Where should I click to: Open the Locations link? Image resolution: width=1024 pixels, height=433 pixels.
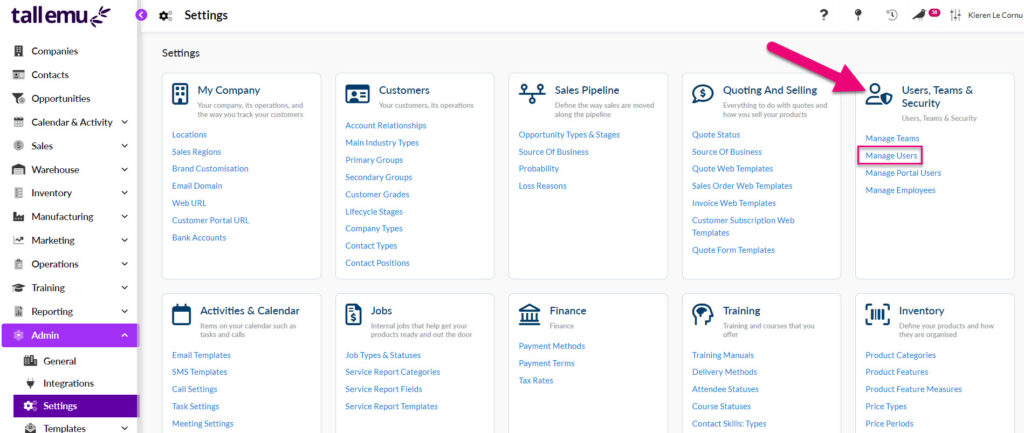(189, 135)
